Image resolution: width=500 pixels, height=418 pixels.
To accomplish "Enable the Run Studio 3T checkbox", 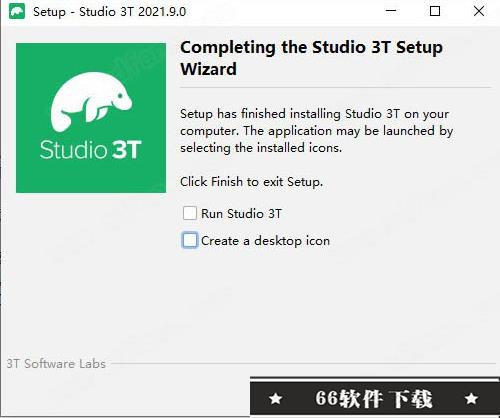I will (190, 213).
